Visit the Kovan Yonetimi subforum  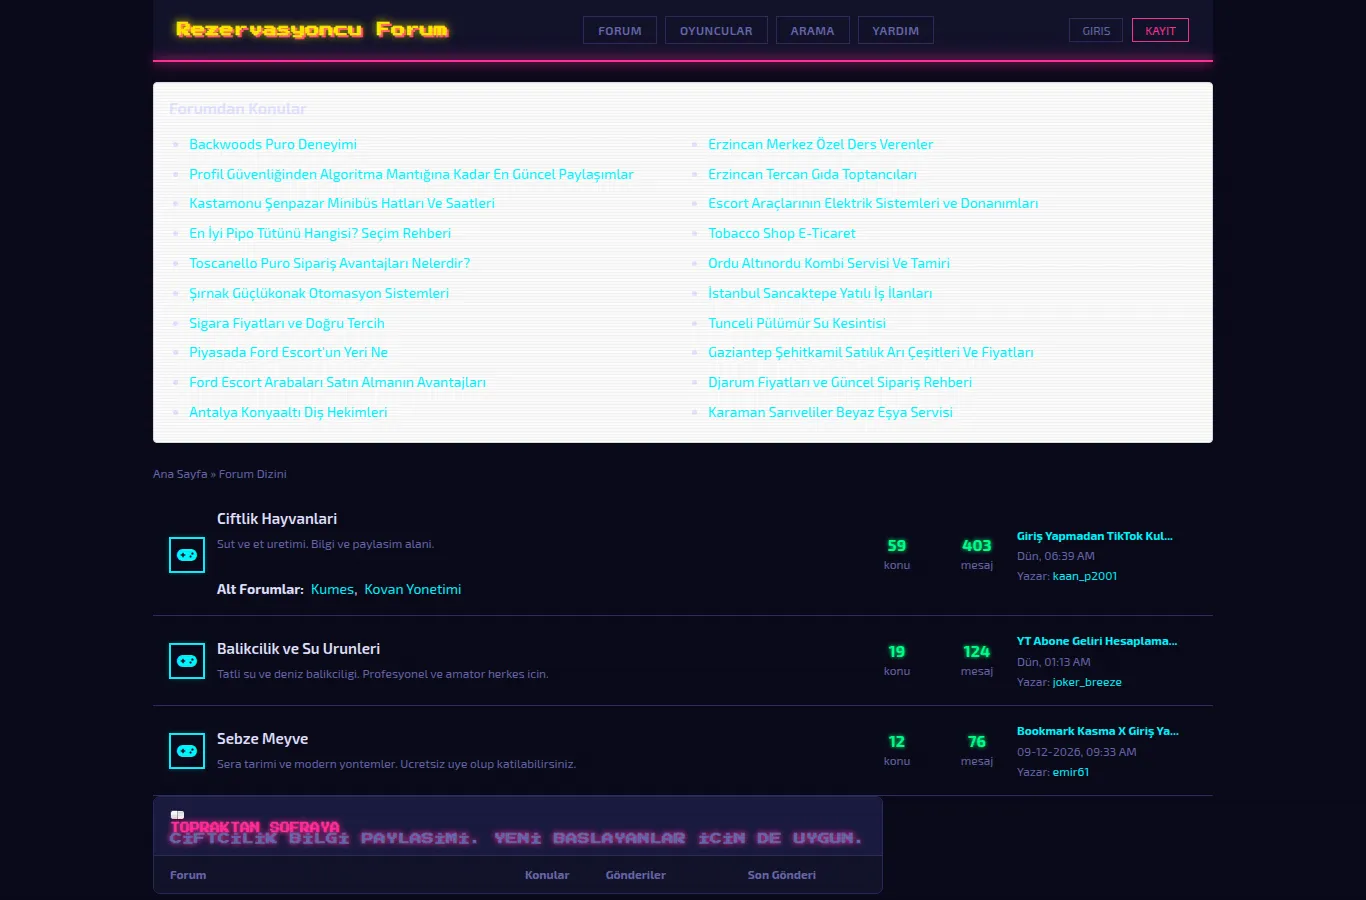pos(412,589)
